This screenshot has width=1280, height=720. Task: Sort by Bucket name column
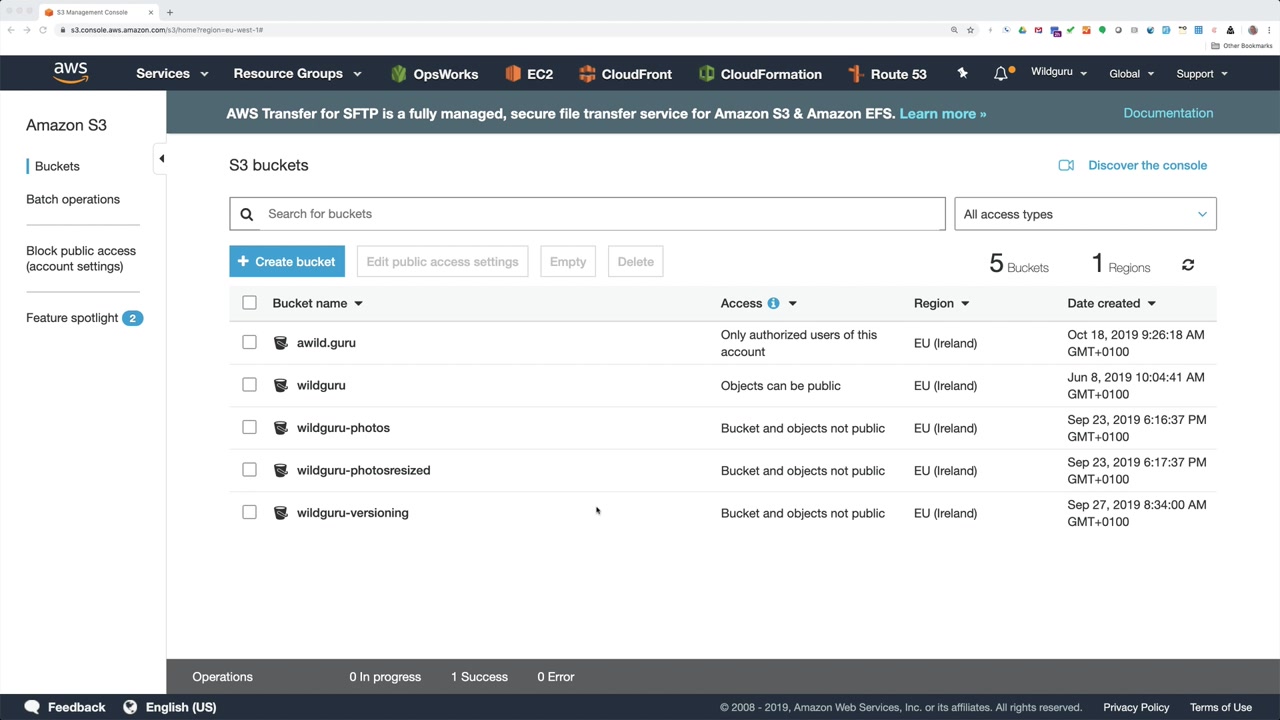[317, 303]
